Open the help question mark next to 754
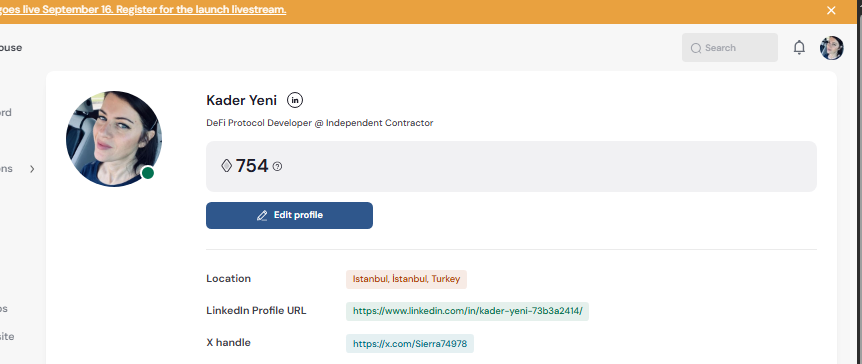Viewport: 862px width, 364px height. (278, 167)
